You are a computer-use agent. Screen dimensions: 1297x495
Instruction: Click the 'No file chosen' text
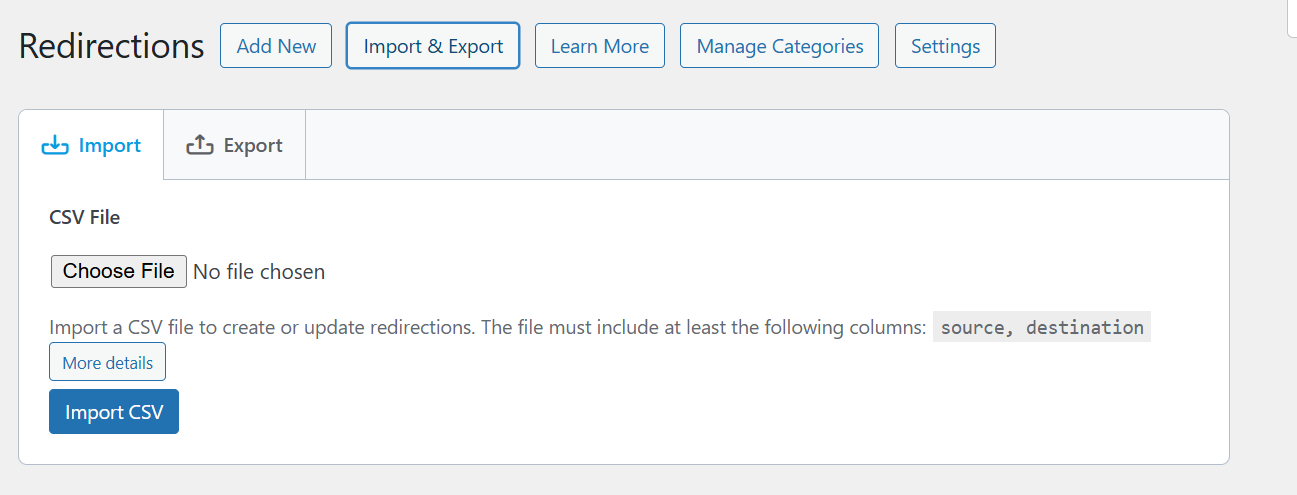(x=259, y=272)
